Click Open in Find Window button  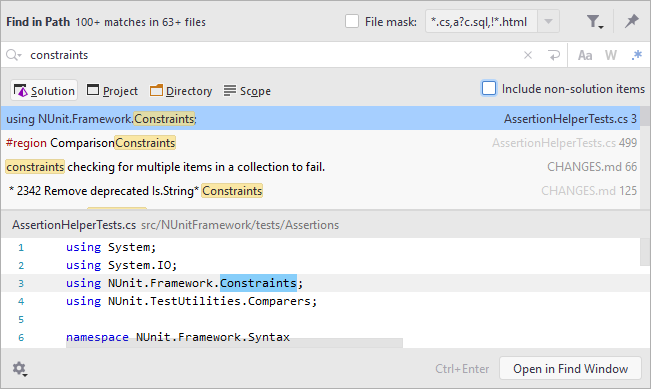point(570,369)
